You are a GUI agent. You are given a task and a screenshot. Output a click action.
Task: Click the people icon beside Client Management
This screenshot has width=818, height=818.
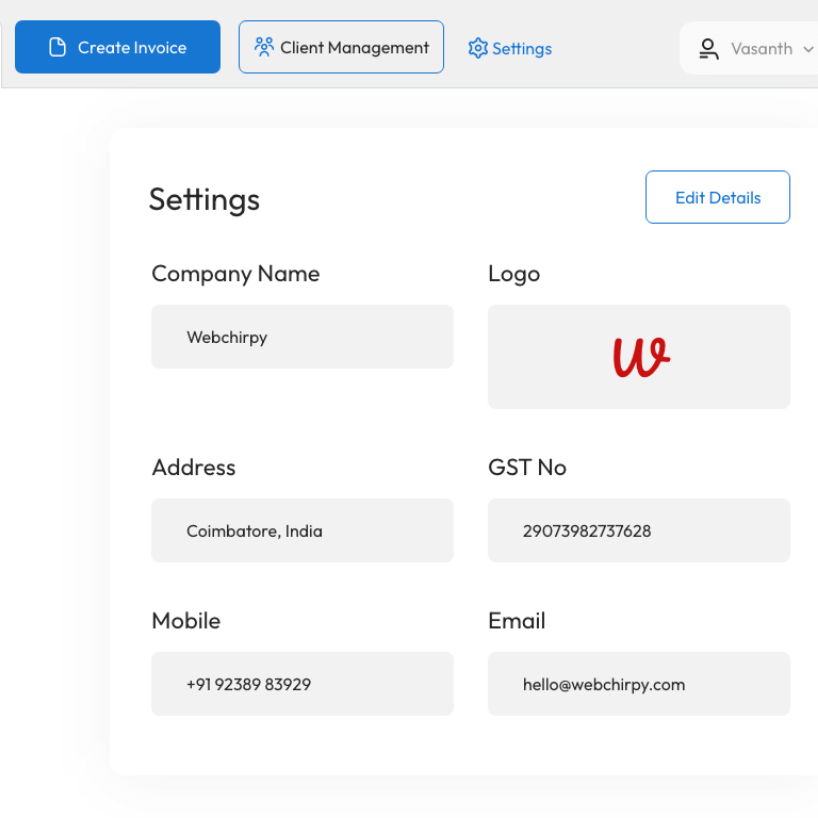click(264, 47)
